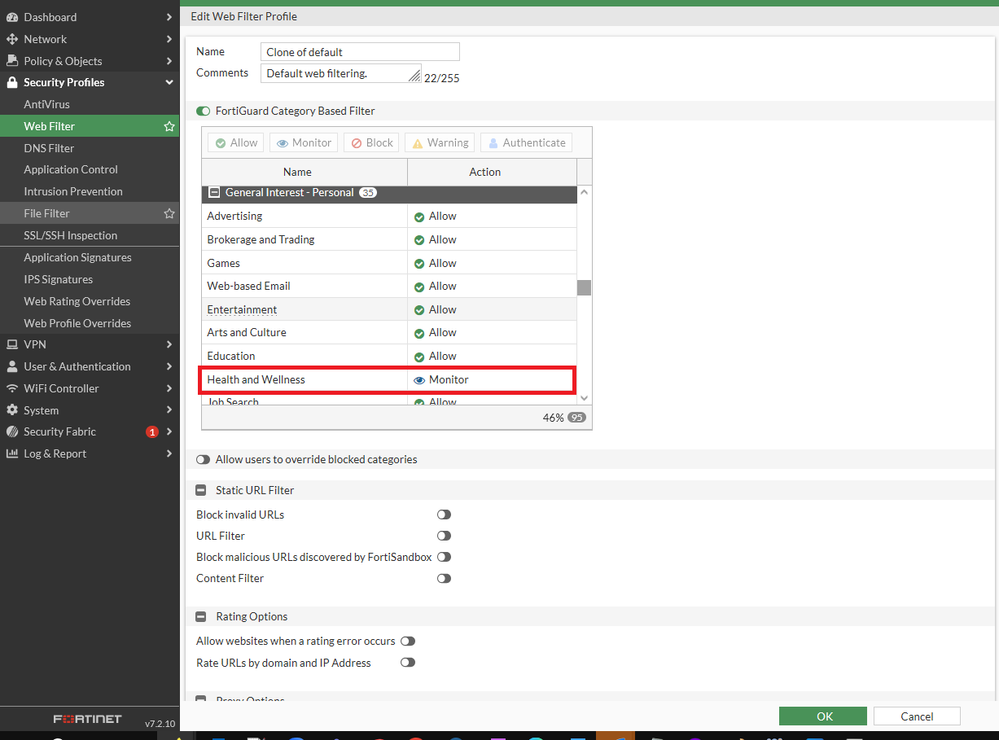Click the Dashboard gauge icon in sidebar
The width and height of the screenshot is (999, 740).
tap(12, 17)
